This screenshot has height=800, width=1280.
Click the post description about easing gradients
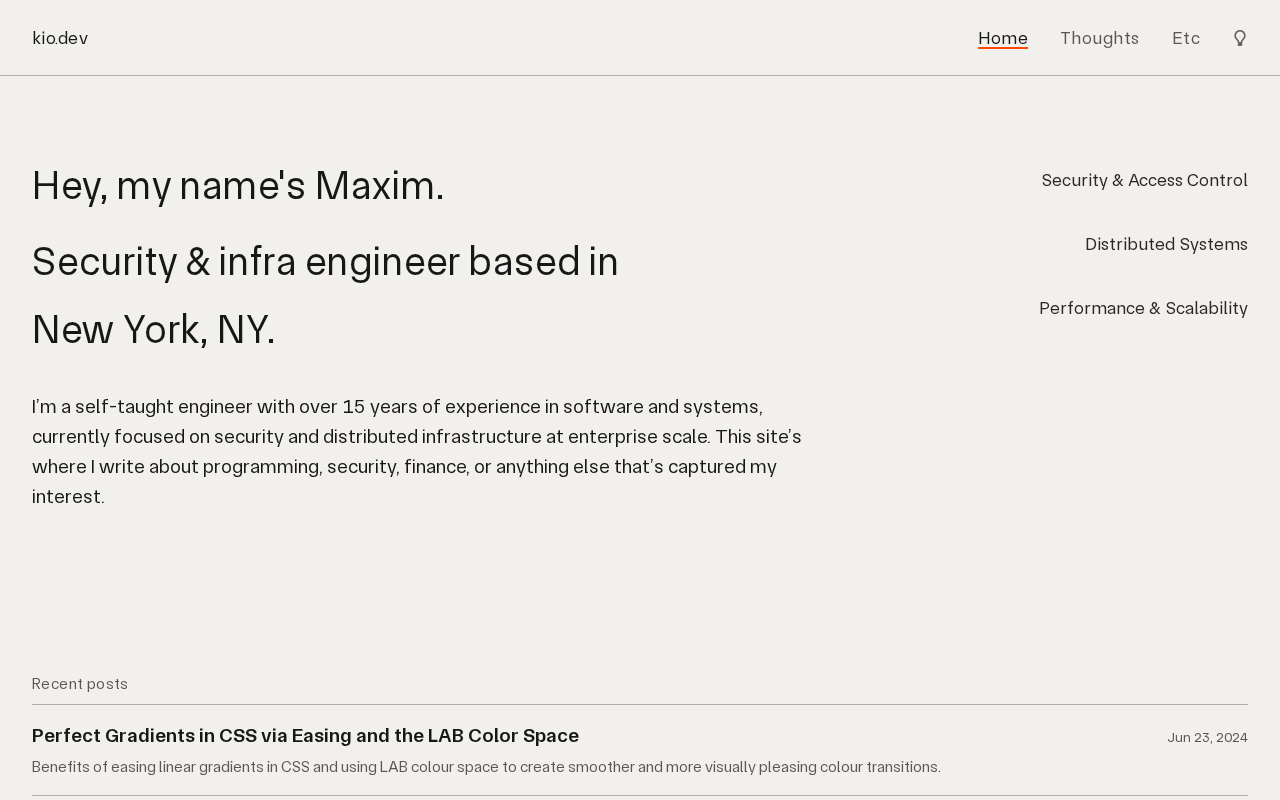[x=486, y=767]
